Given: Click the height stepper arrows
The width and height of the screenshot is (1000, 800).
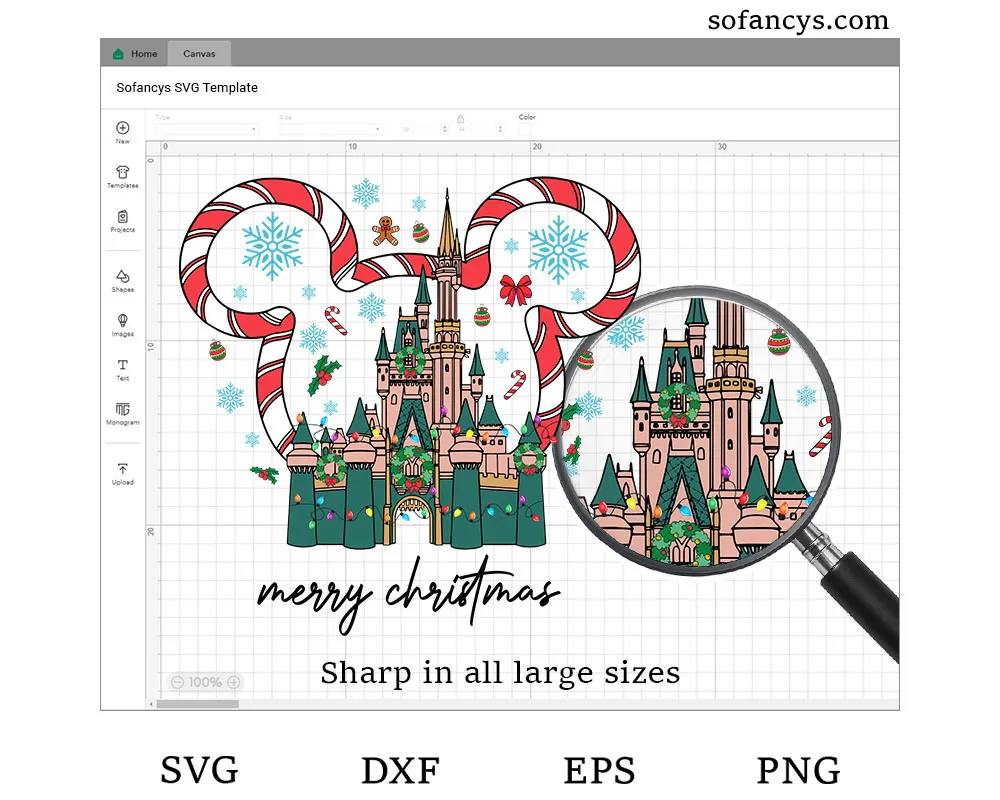Looking at the screenshot, I should coord(499,129).
